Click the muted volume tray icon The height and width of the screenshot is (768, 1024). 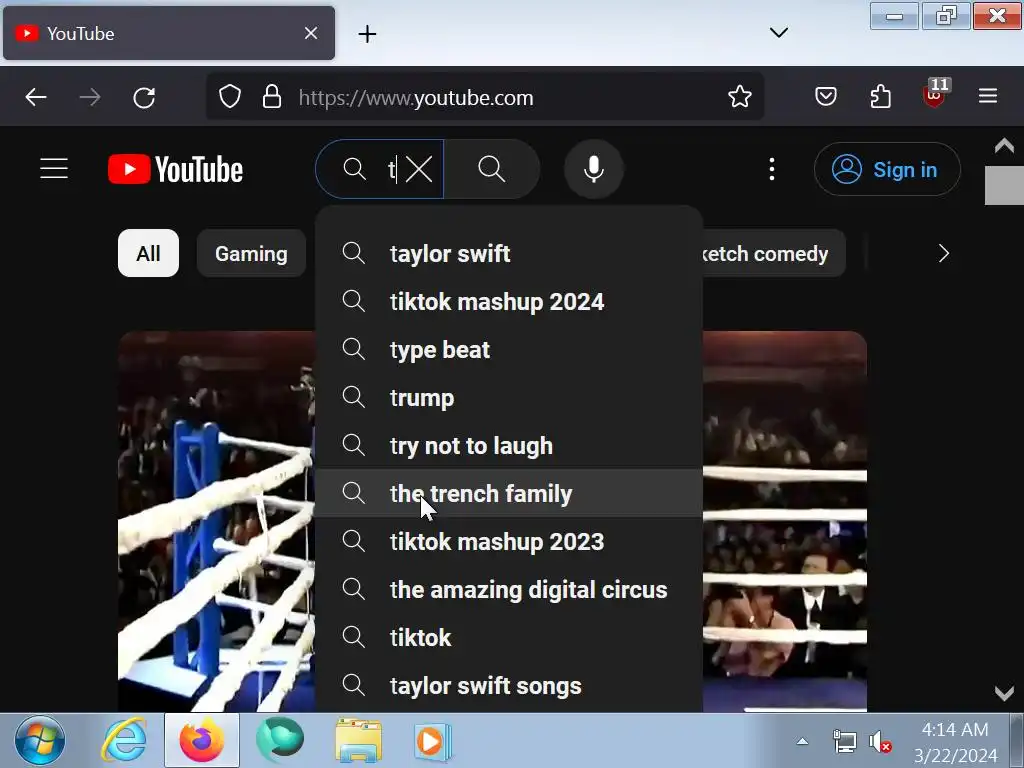pos(880,742)
